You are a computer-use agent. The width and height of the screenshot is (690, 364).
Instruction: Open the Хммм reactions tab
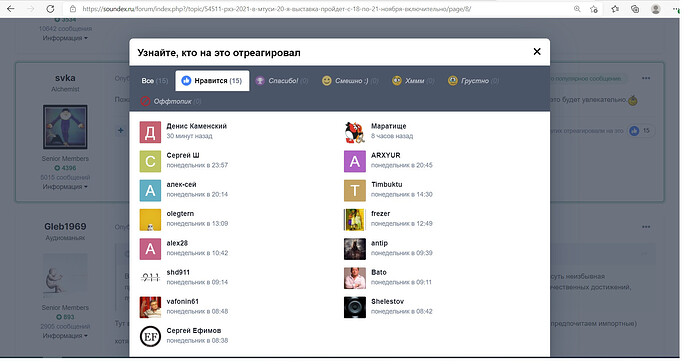pos(413,81)
